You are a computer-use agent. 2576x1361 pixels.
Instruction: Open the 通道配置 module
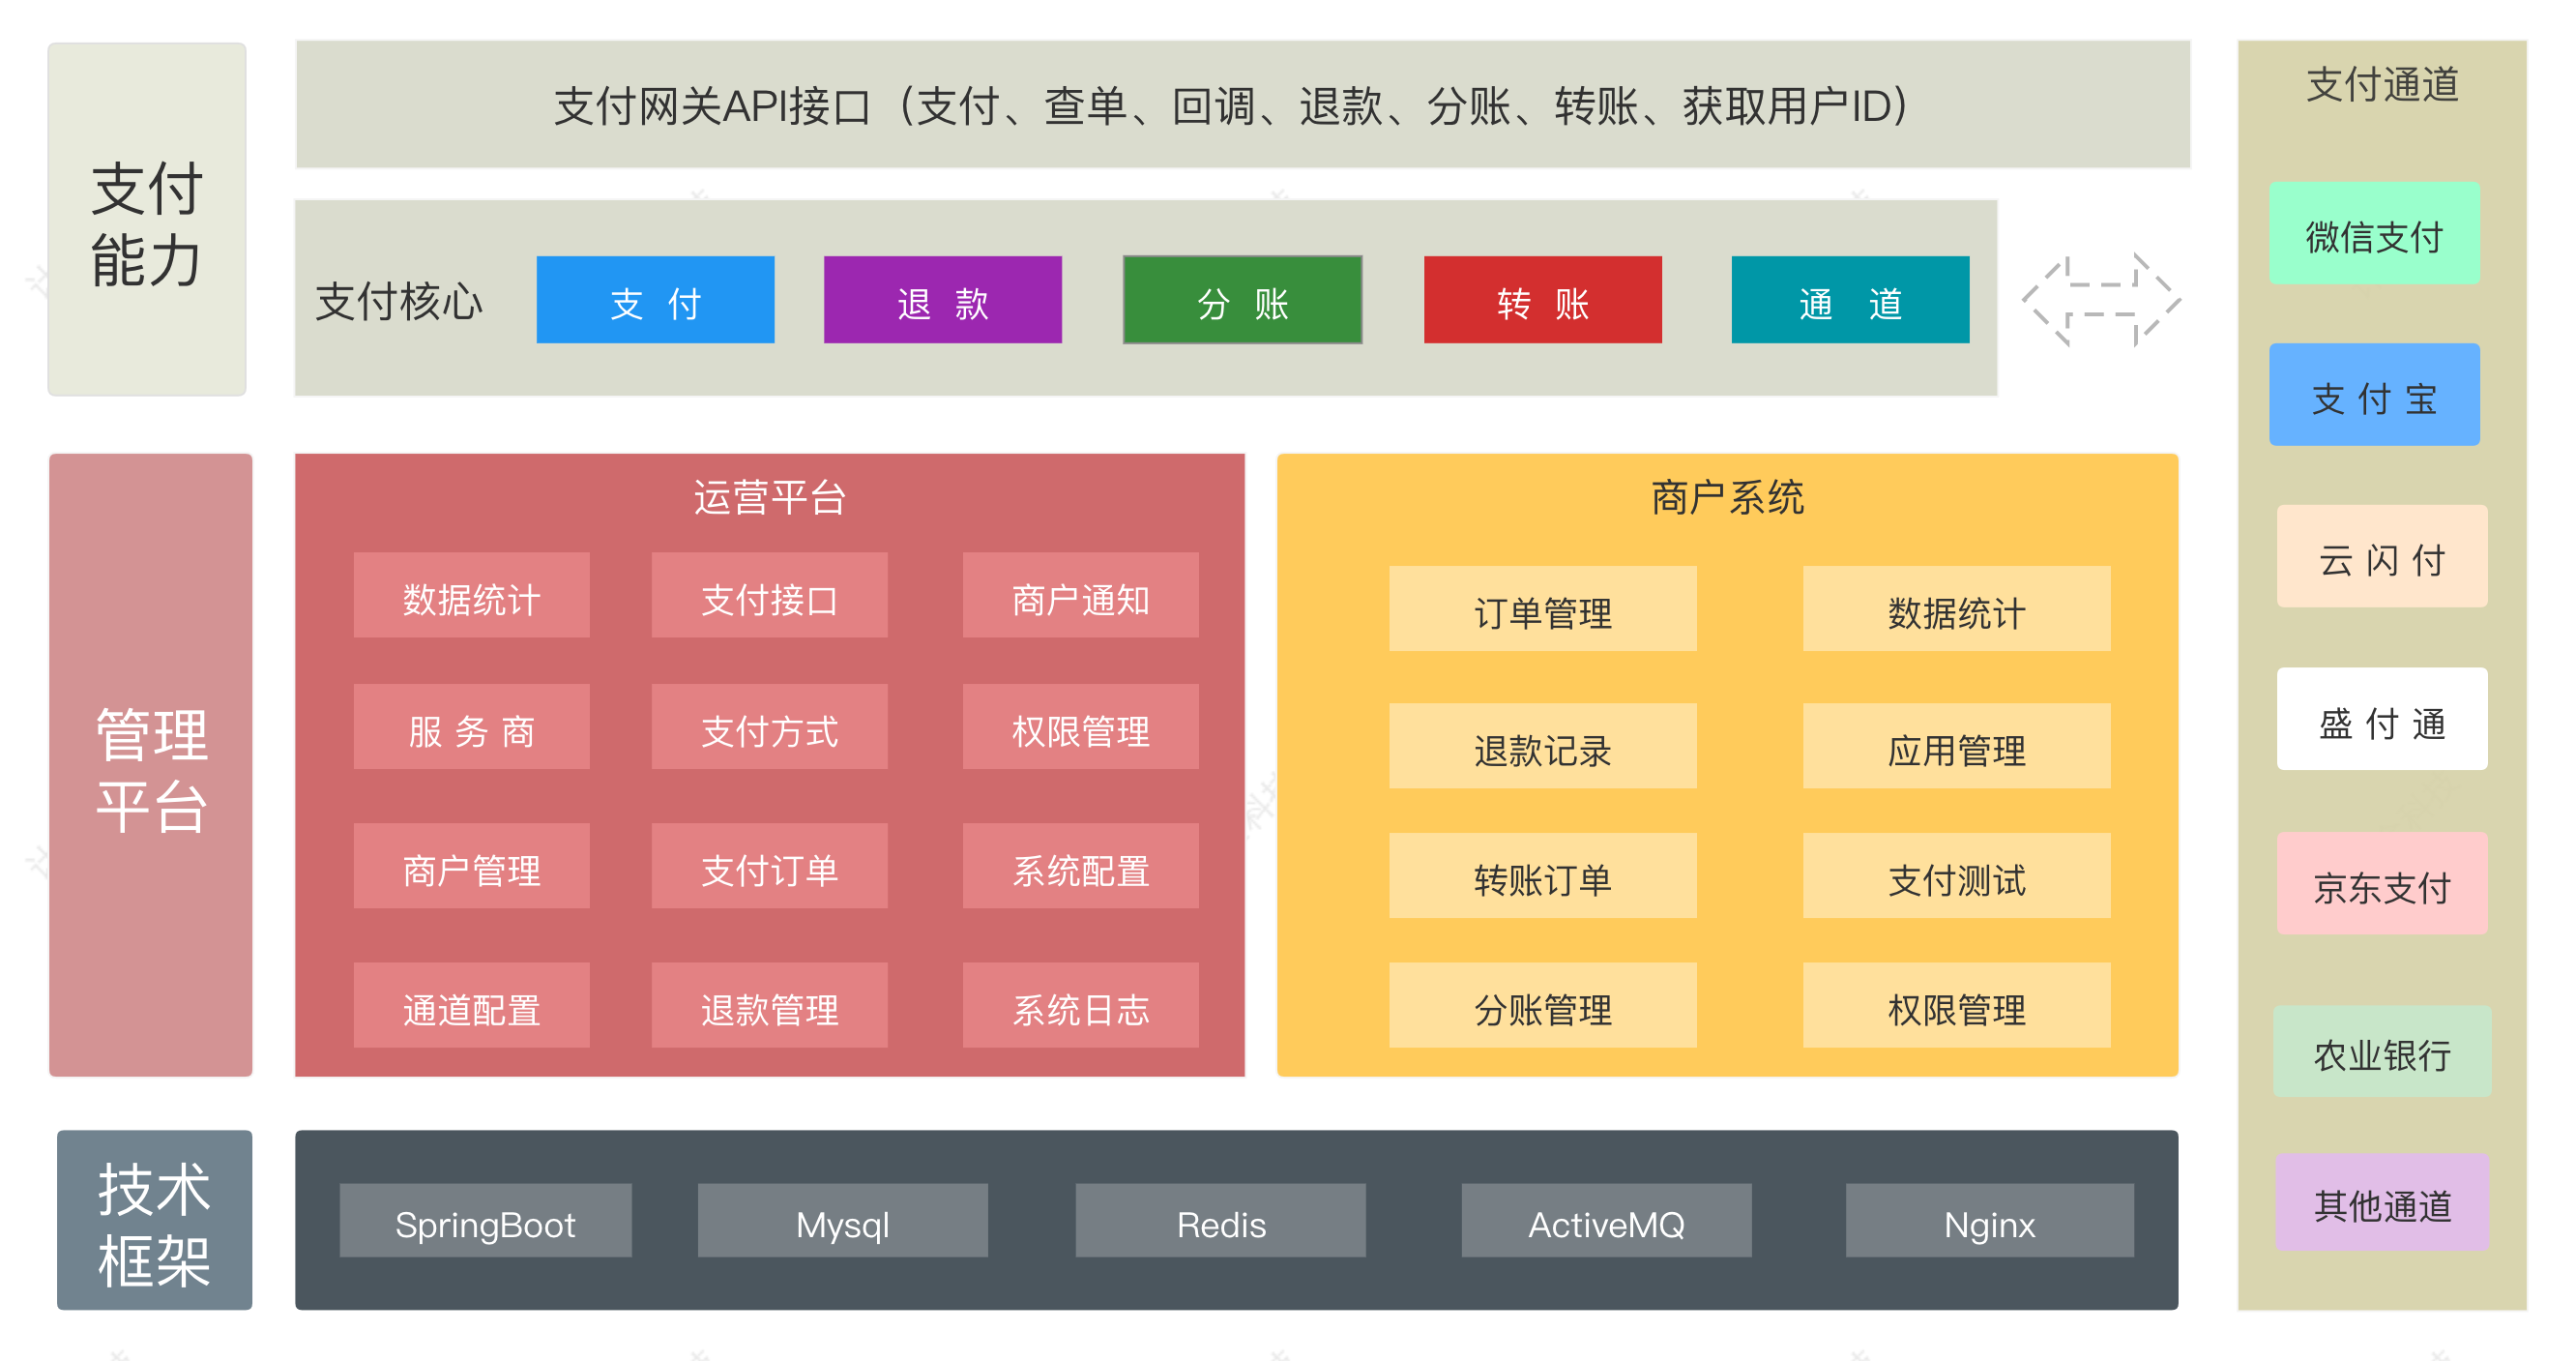pos(471,1006)
